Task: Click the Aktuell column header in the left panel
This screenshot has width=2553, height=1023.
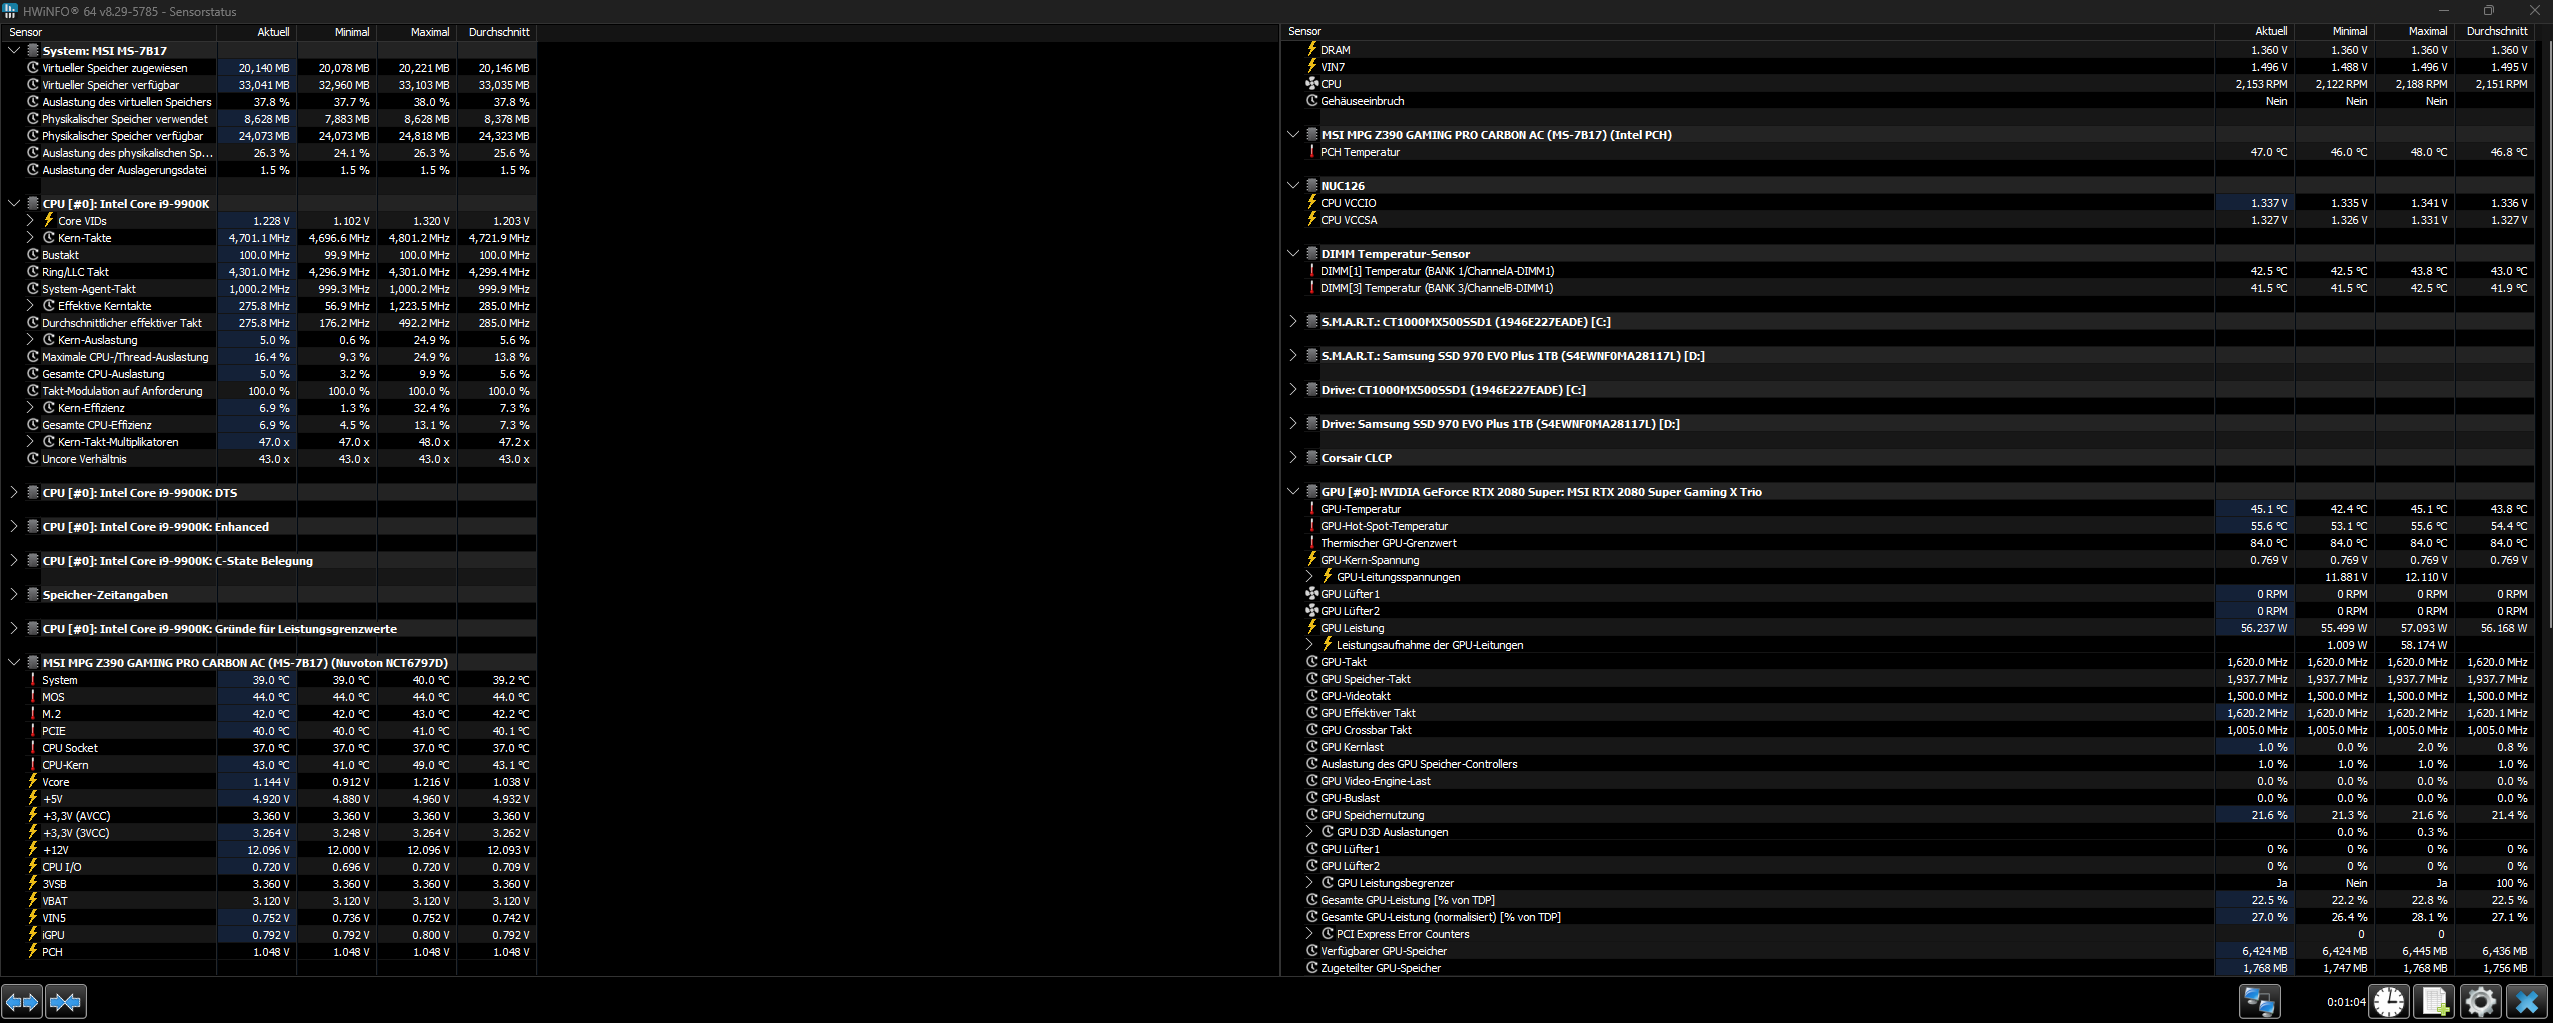Action: 257,32
